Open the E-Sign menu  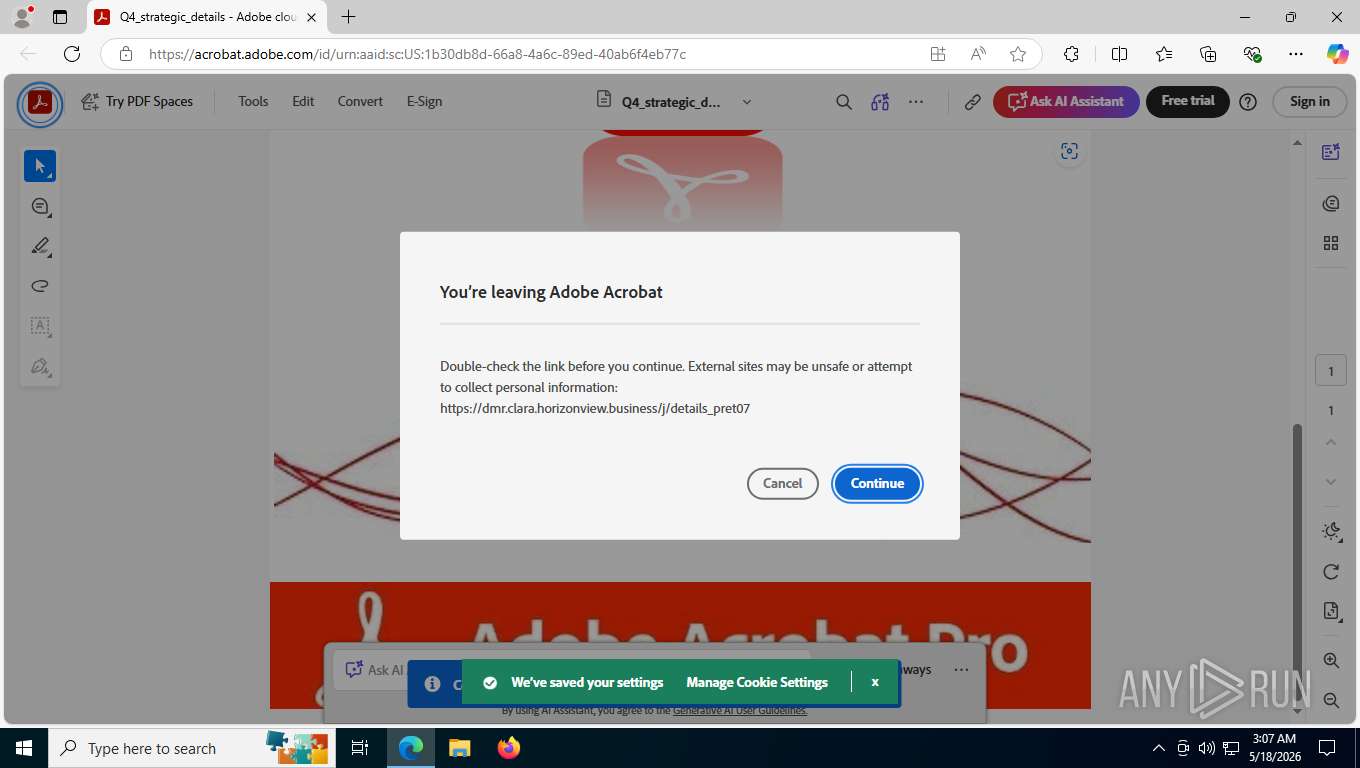(424, 101)
